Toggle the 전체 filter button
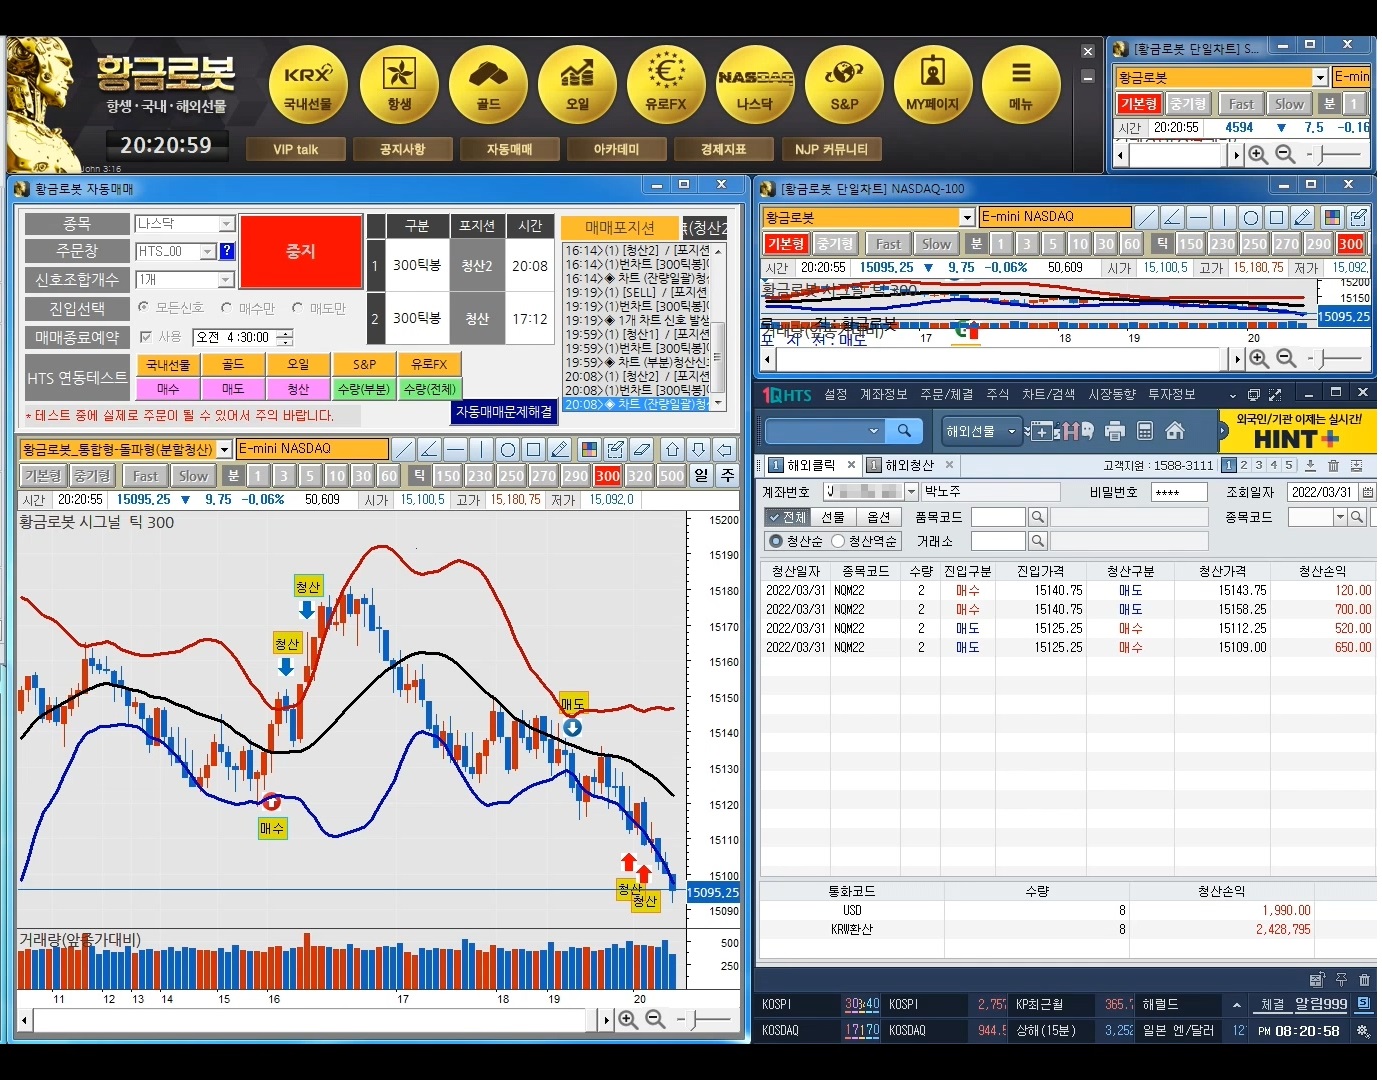Screen dimensions: 1382x1080 787,517
